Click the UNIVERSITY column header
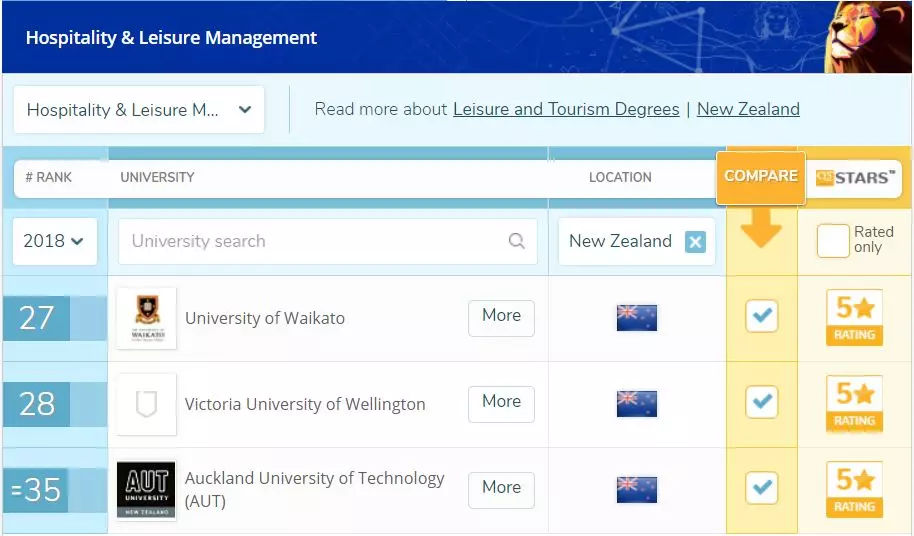The image size is (914, 536). [x=157, y=177]
